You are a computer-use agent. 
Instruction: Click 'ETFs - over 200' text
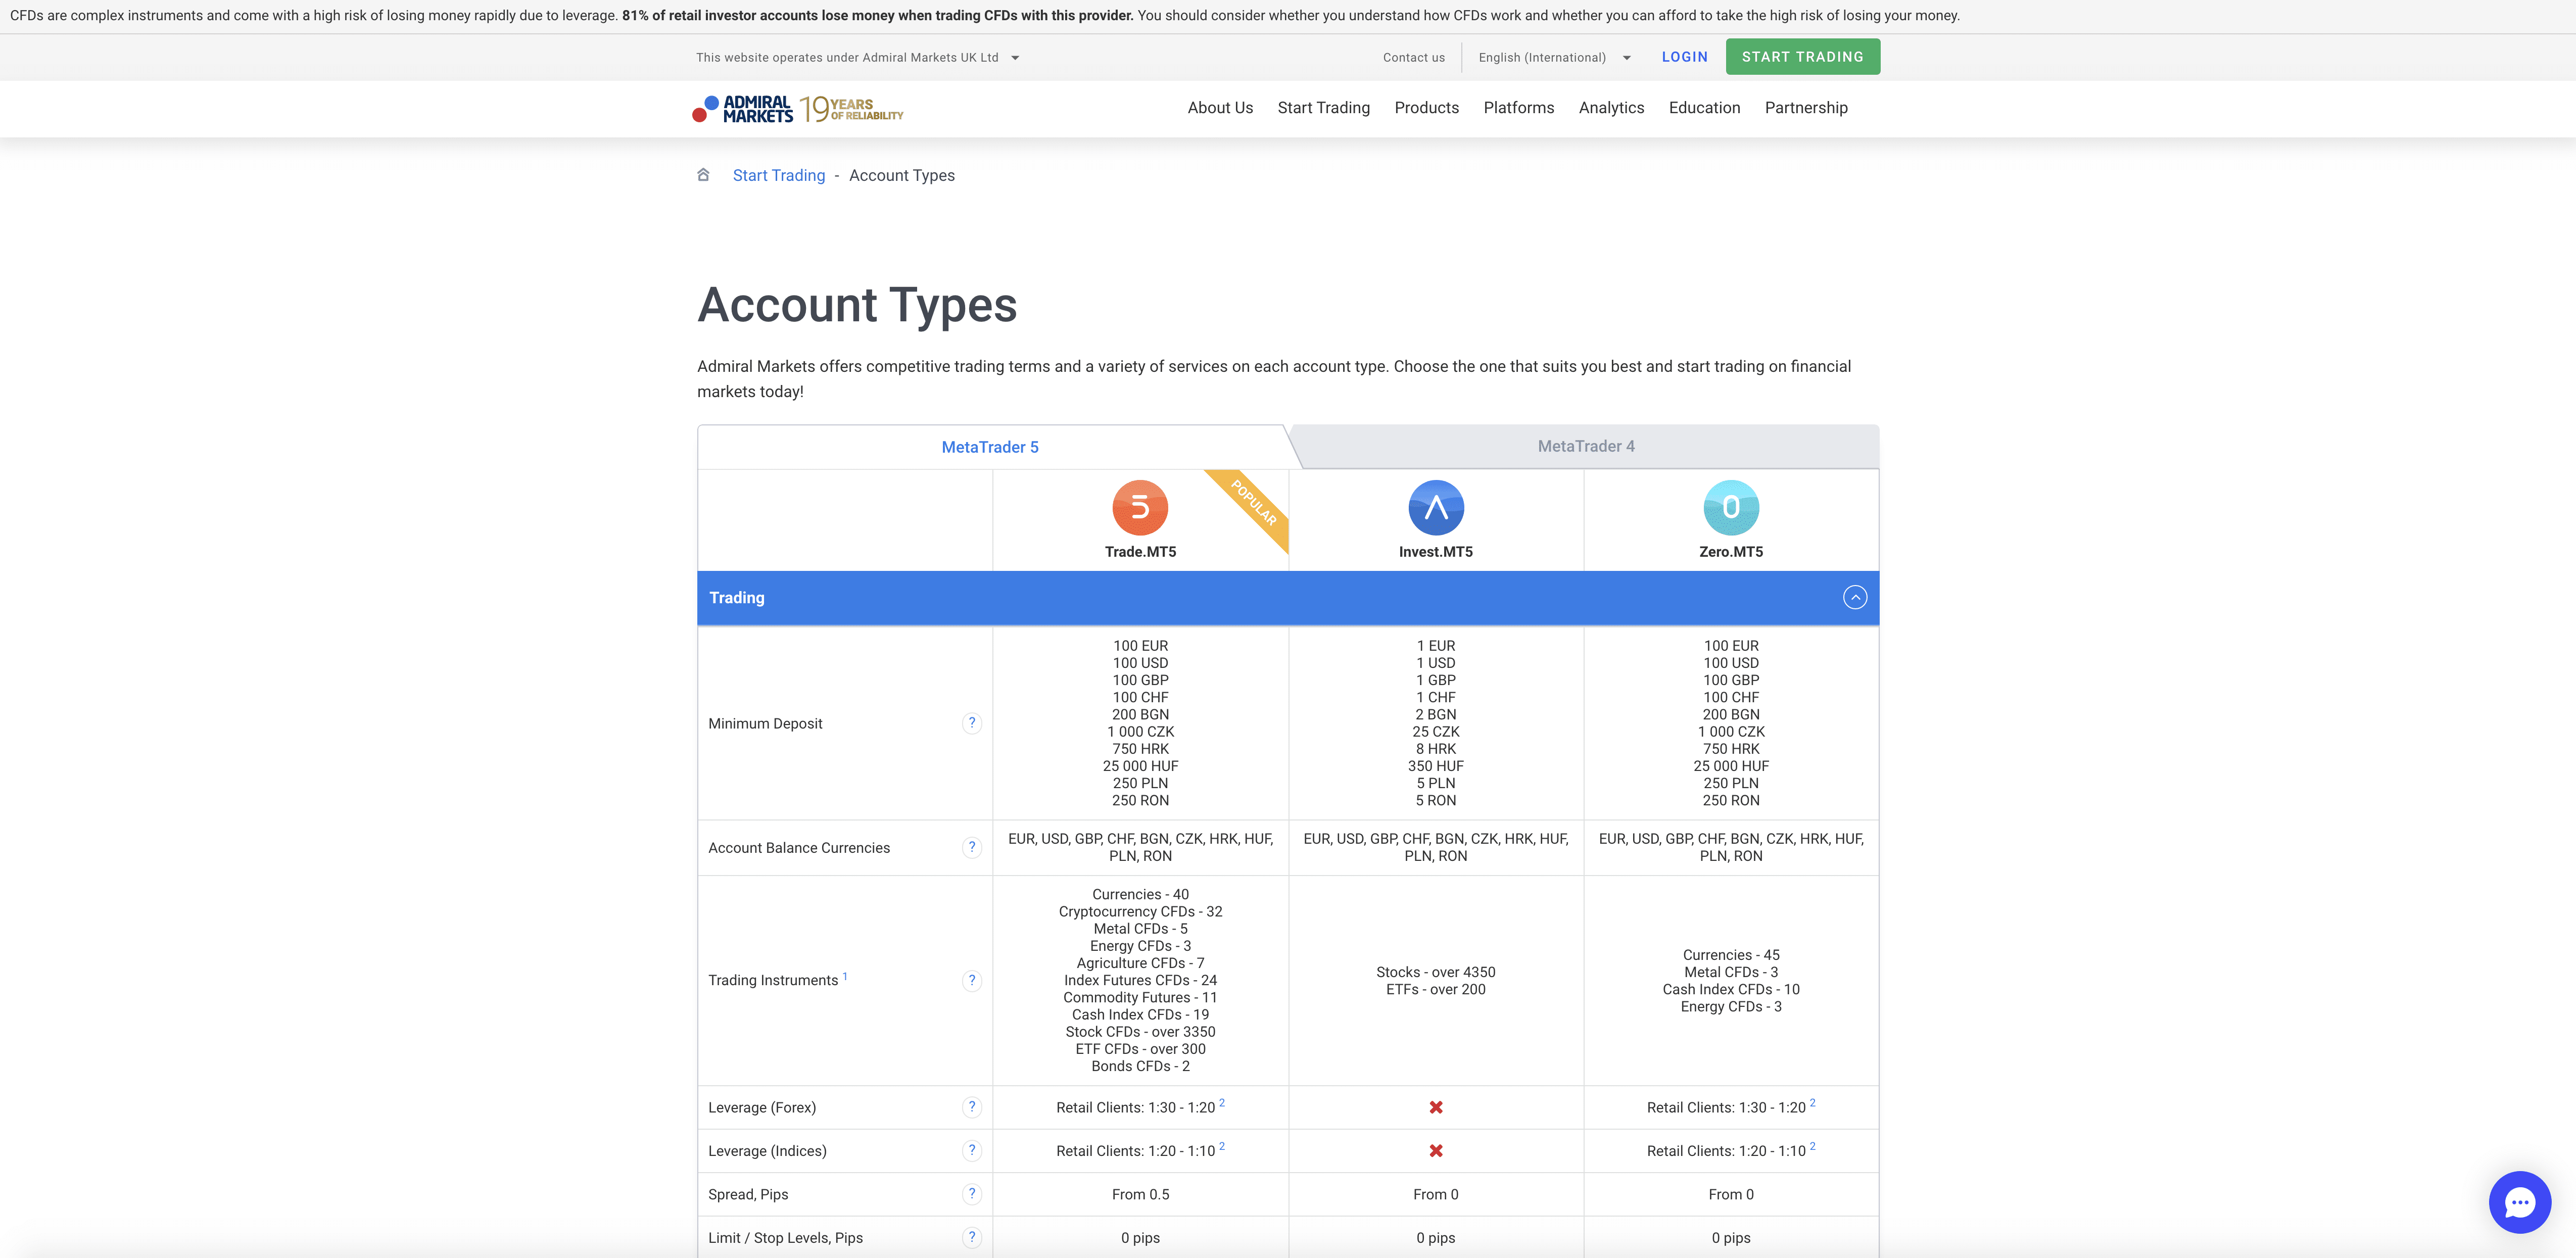[x=1436, y=990]
